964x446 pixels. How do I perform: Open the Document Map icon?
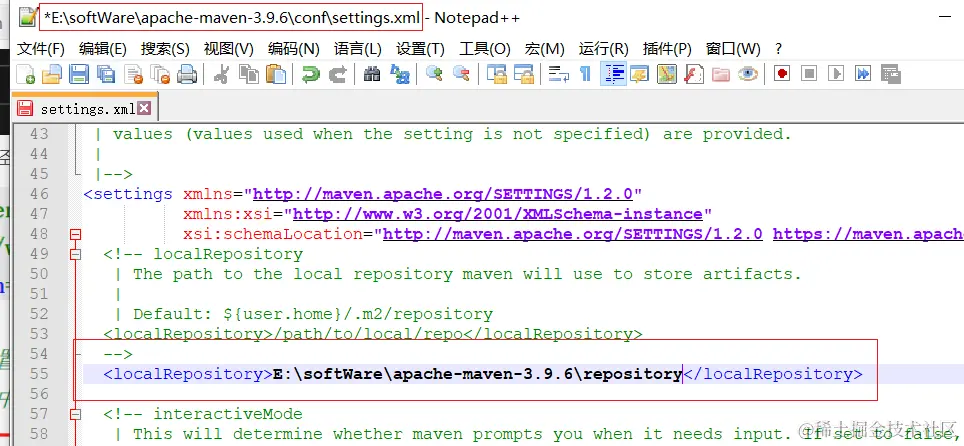click(x=666, y=74)
